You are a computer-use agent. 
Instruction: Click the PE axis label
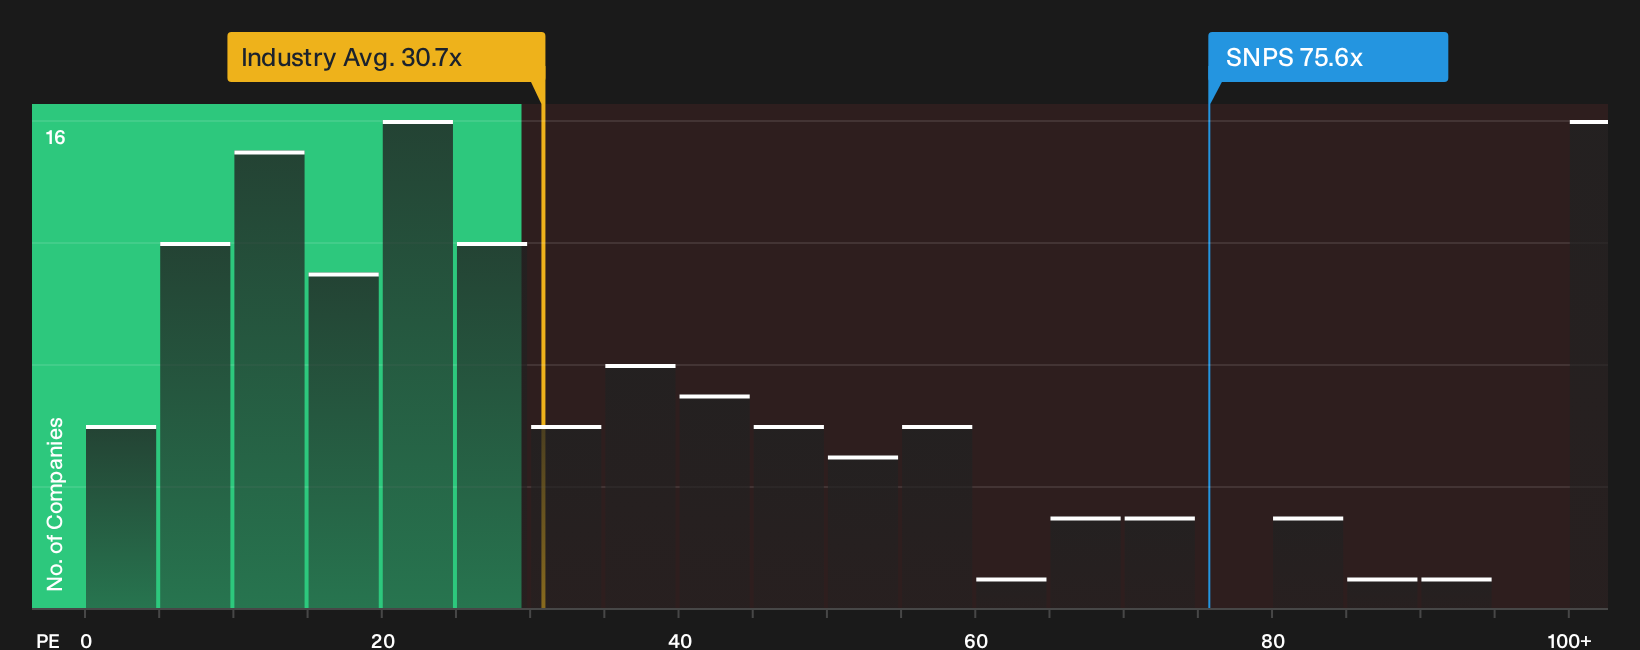[48, 640]
